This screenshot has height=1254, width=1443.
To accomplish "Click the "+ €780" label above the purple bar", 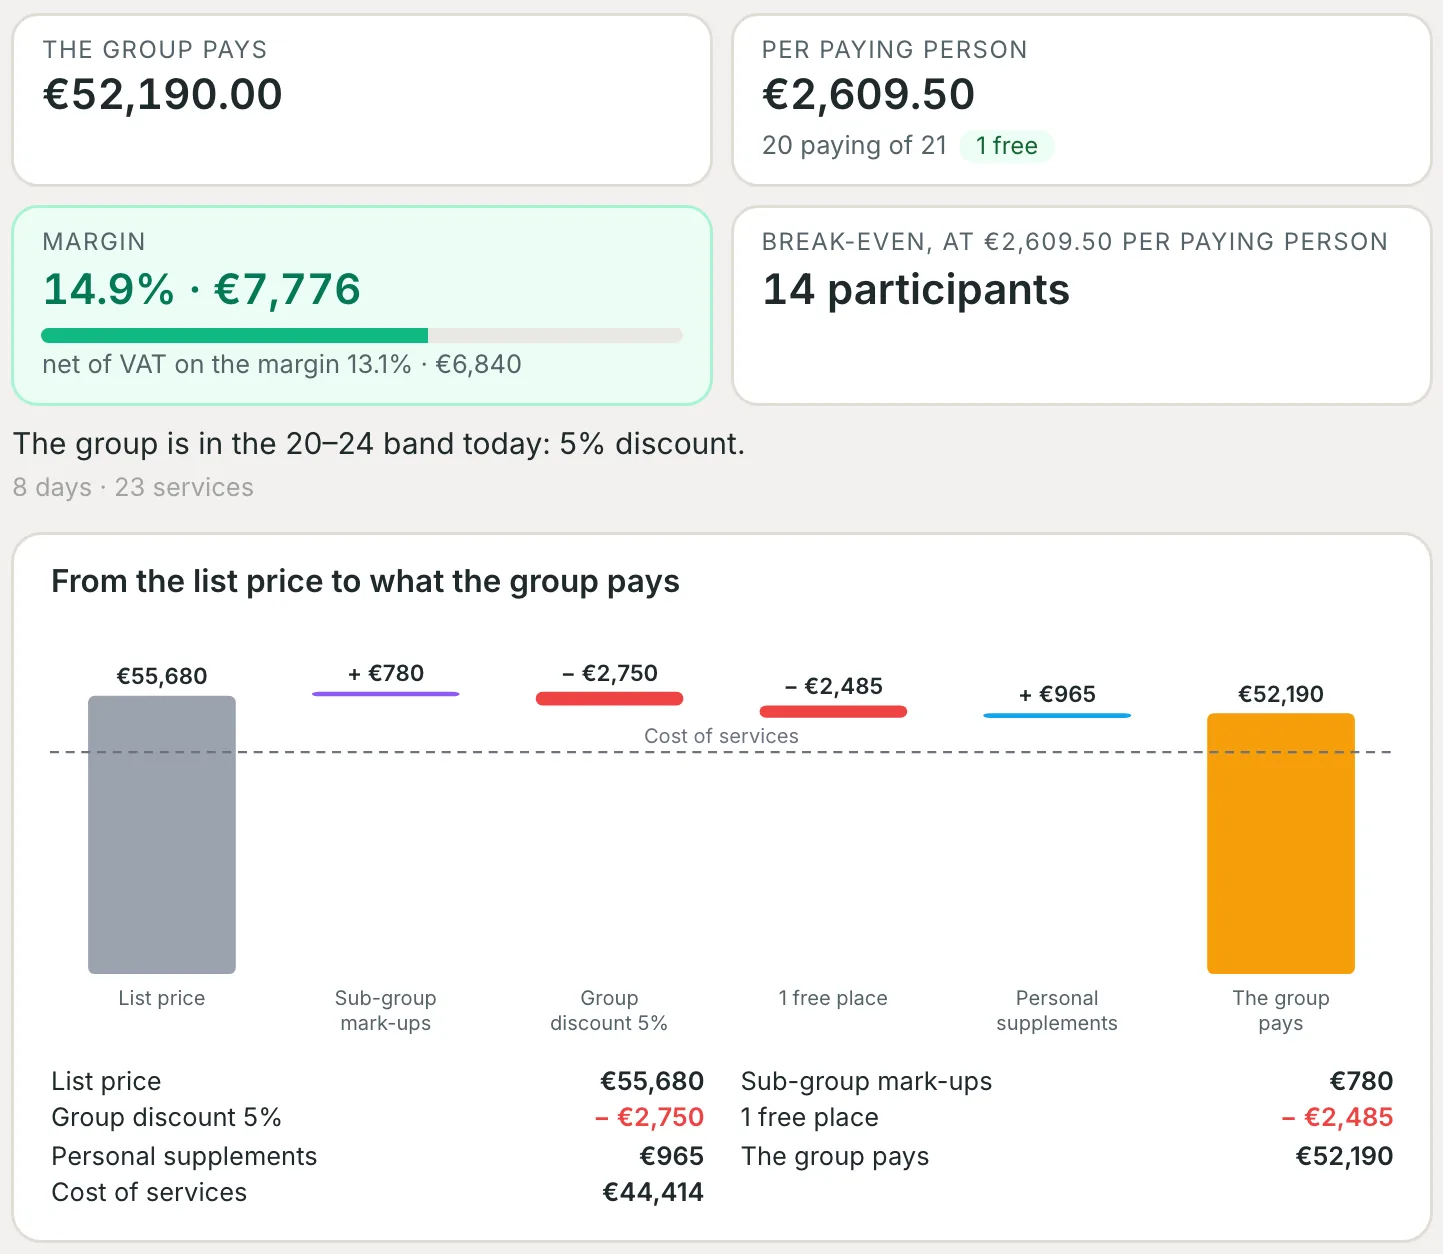I will [386, 673].
